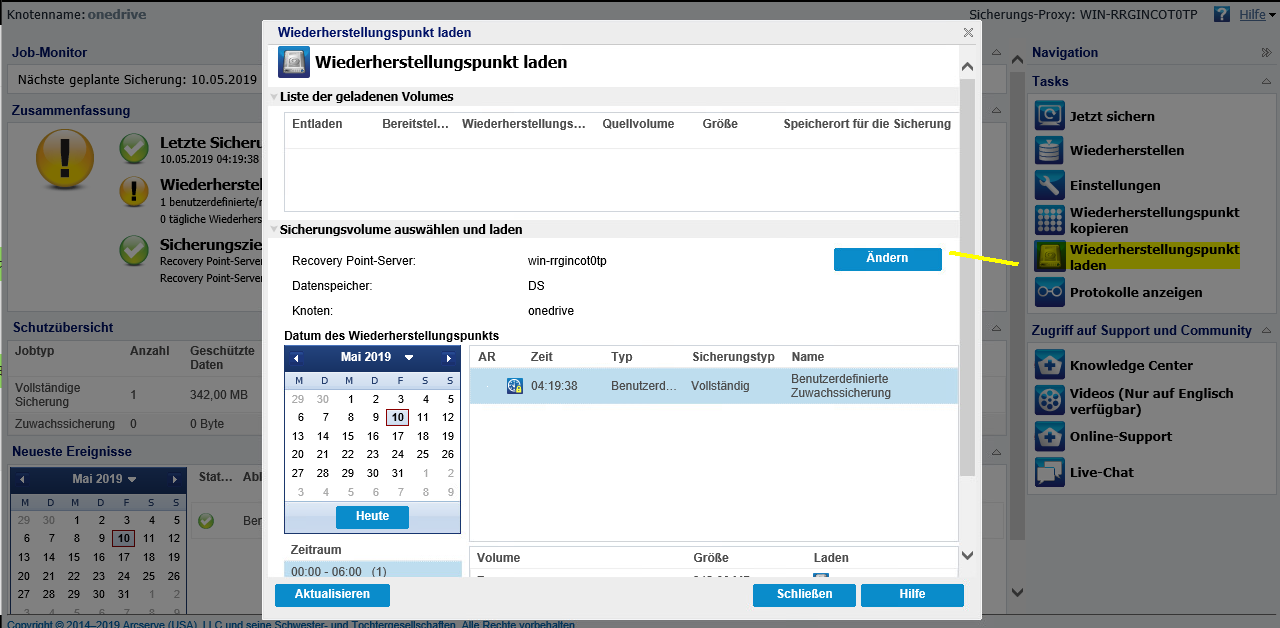Image resolution: width=1280 pixels, height=628 pixels.
Task: Click the Hilfe icon in top bar
Action: pyautogui.click(x=1222, y=14)
